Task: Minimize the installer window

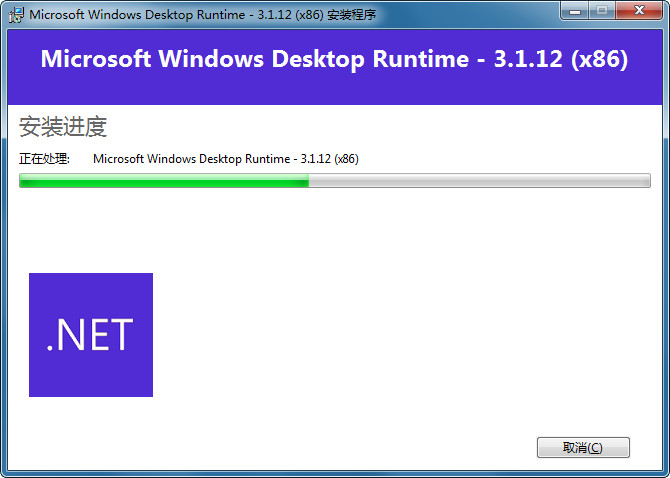Action: [x=575, y=11]
